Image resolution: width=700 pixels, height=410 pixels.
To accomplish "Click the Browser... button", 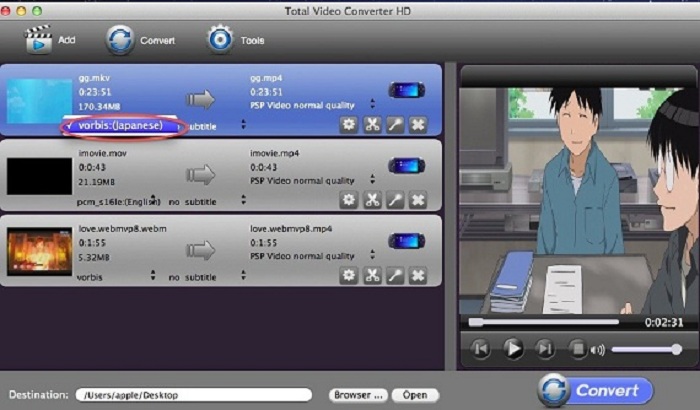I will pyautogui.click(x=358, y=395).
